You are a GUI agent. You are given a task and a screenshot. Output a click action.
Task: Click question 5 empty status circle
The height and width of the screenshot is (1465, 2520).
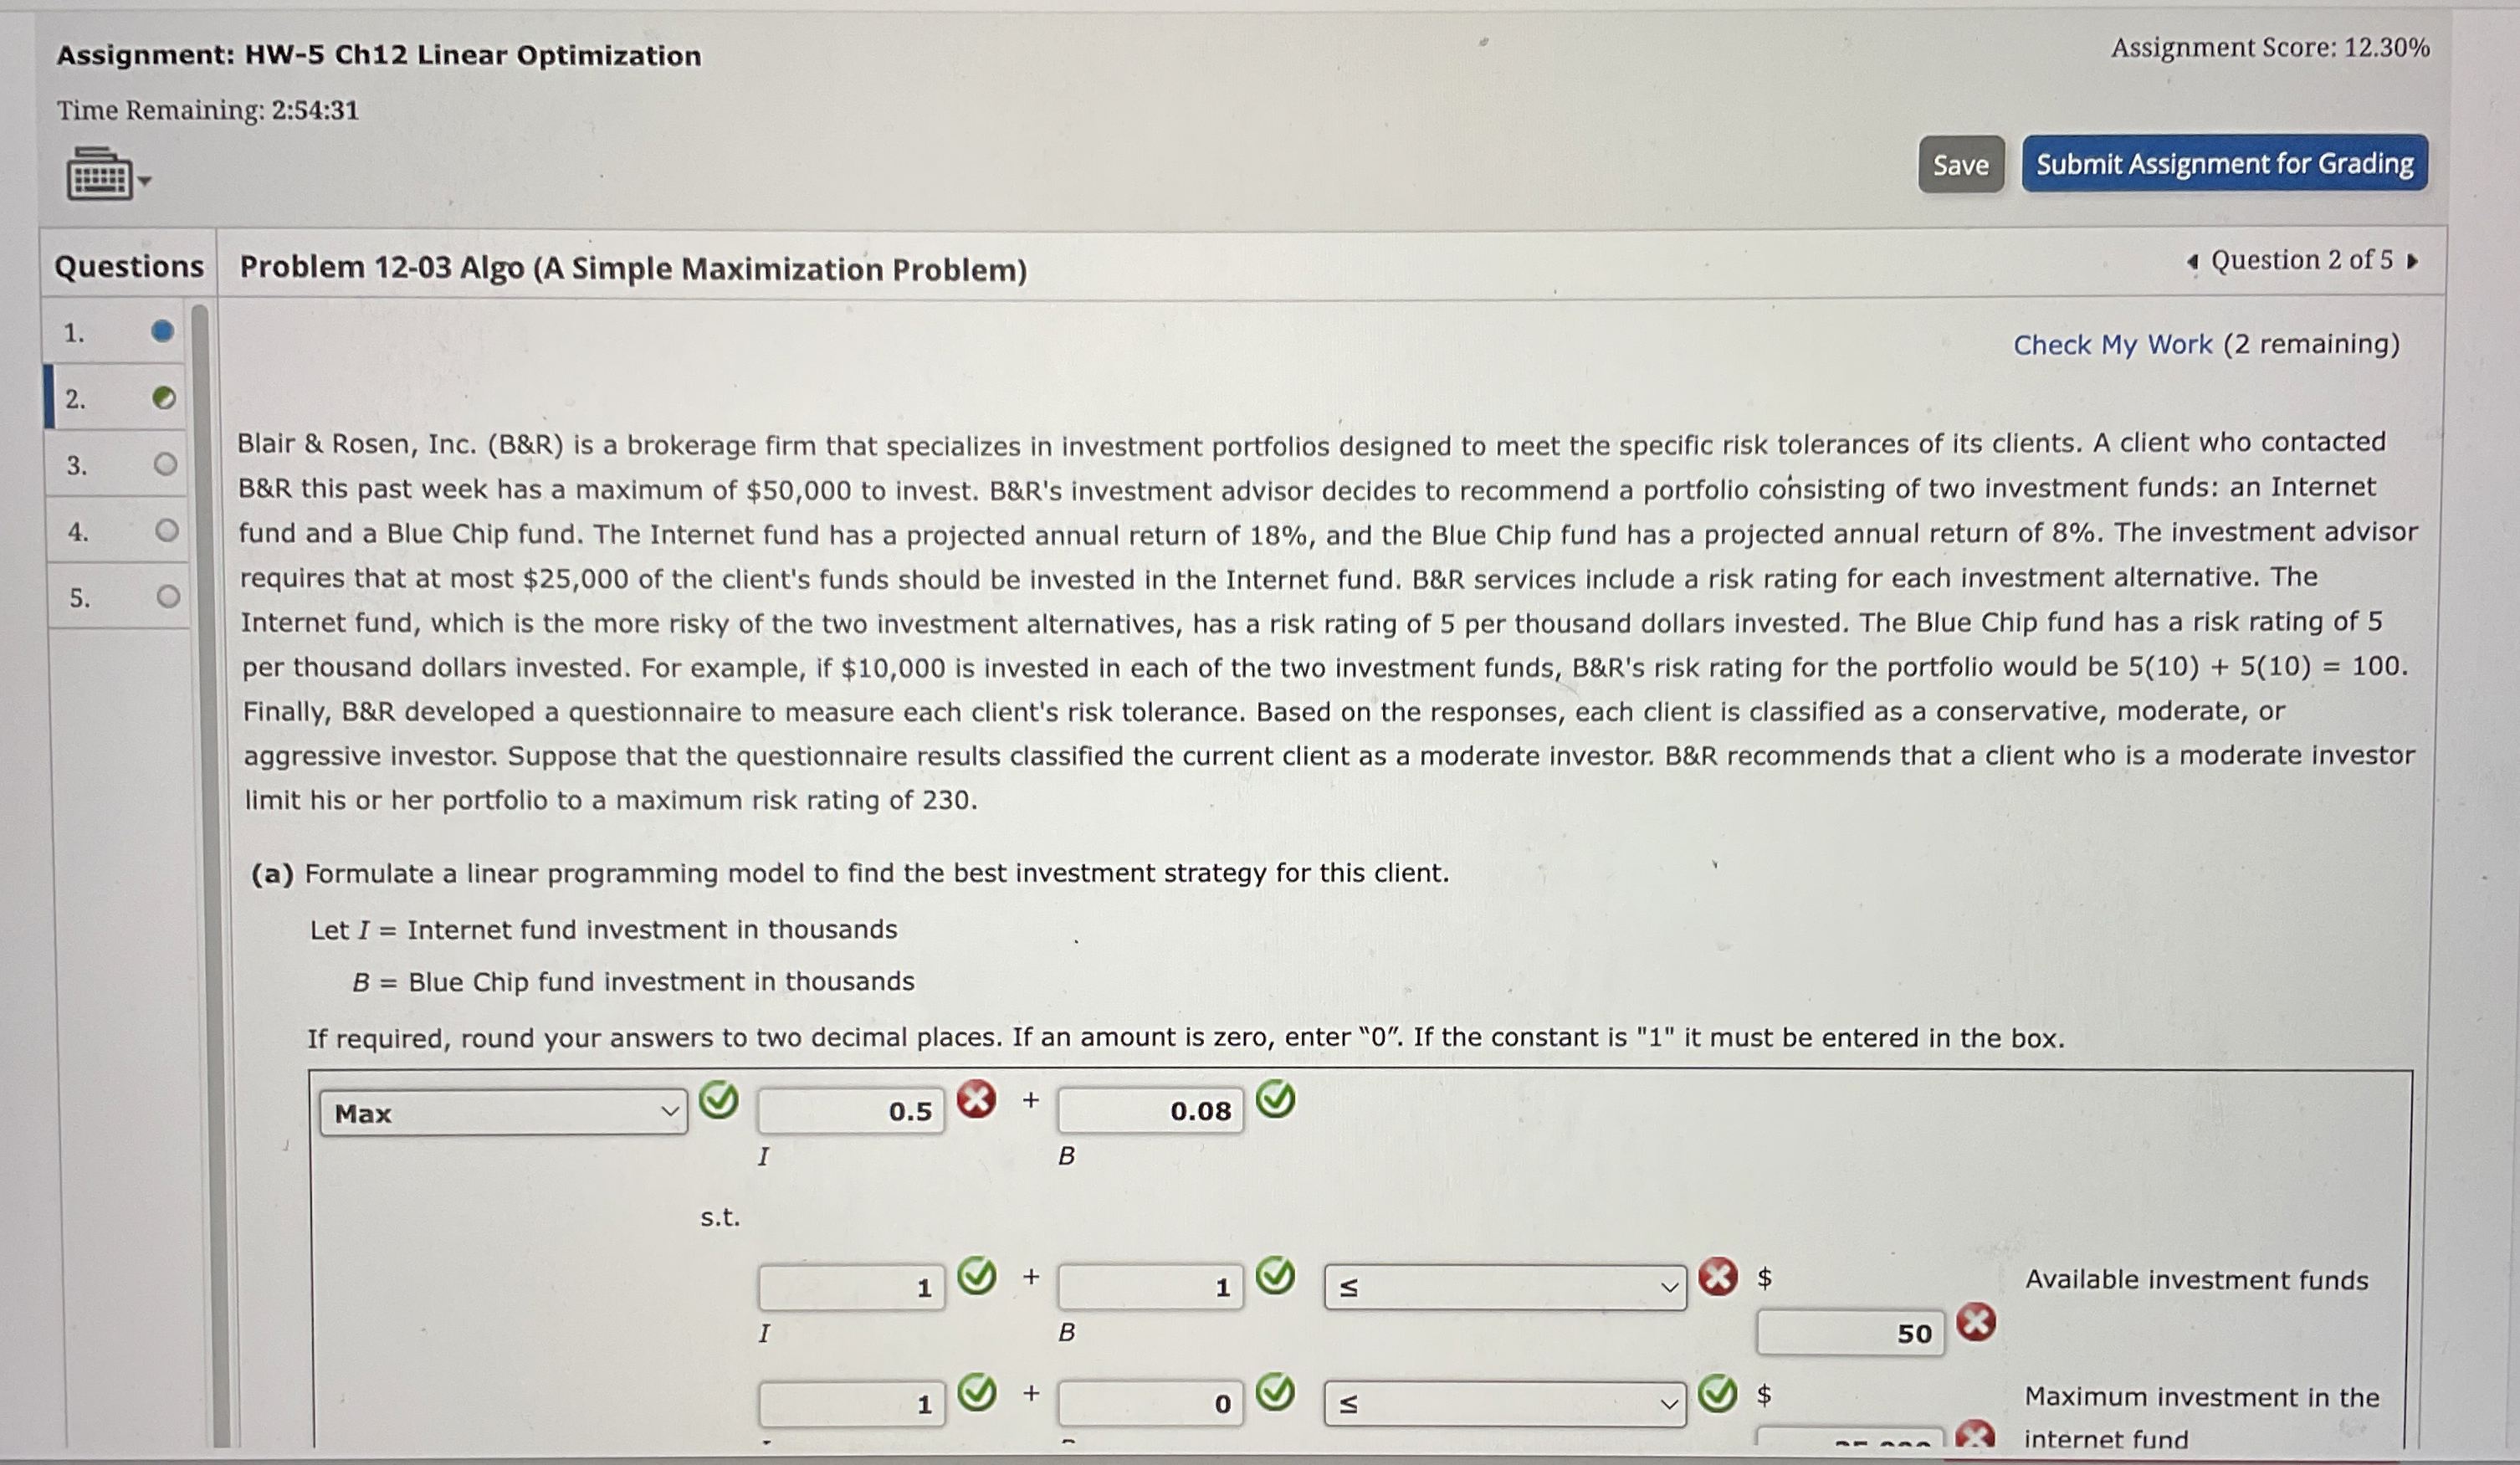168,597
